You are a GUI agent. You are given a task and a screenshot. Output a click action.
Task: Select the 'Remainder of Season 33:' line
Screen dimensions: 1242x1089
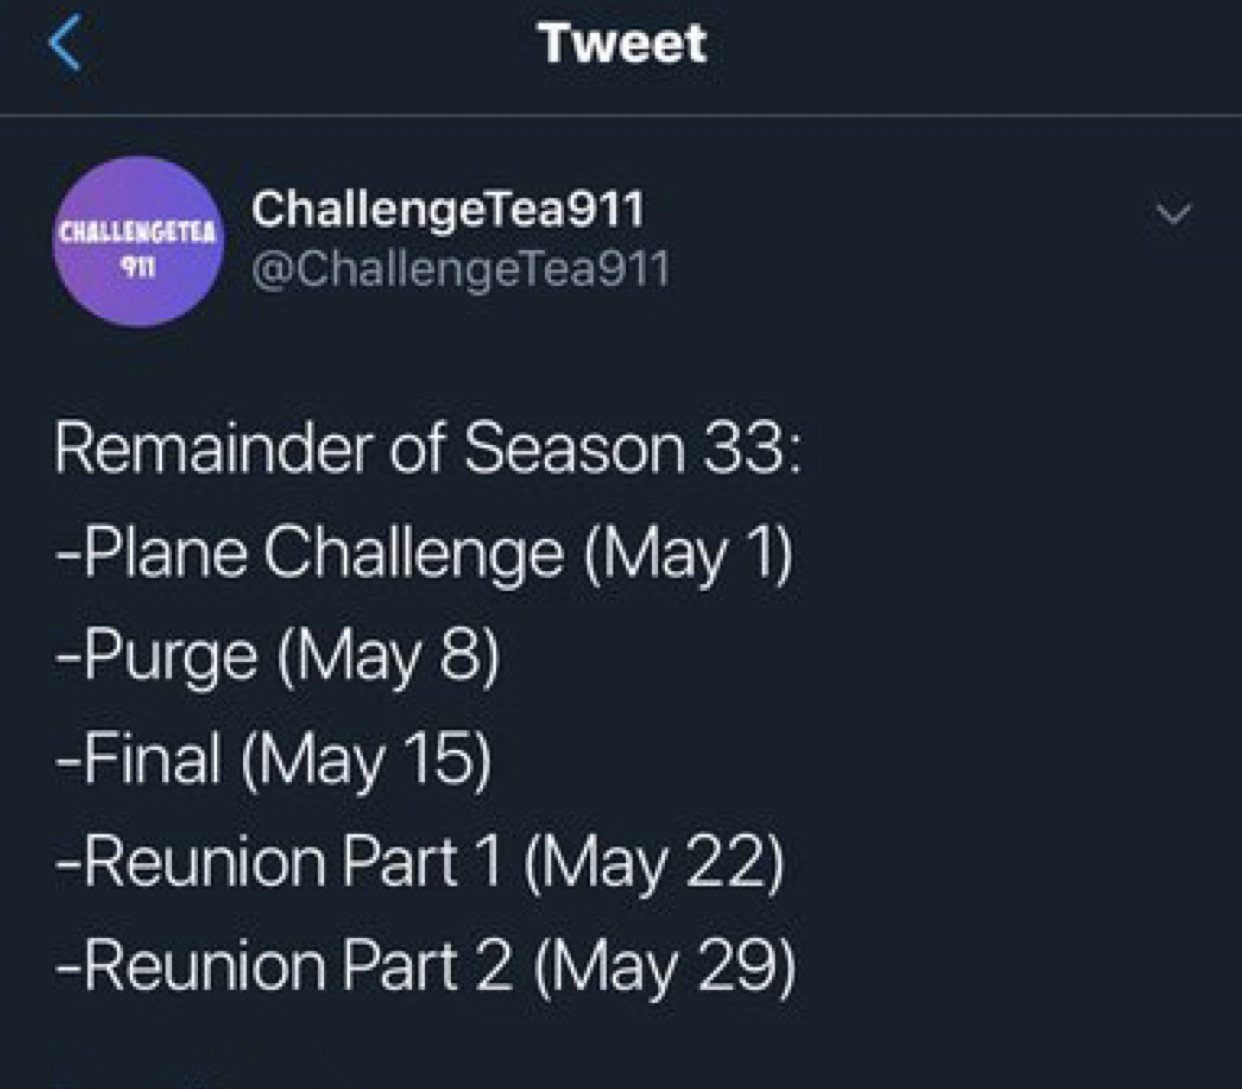coord(428,447)
